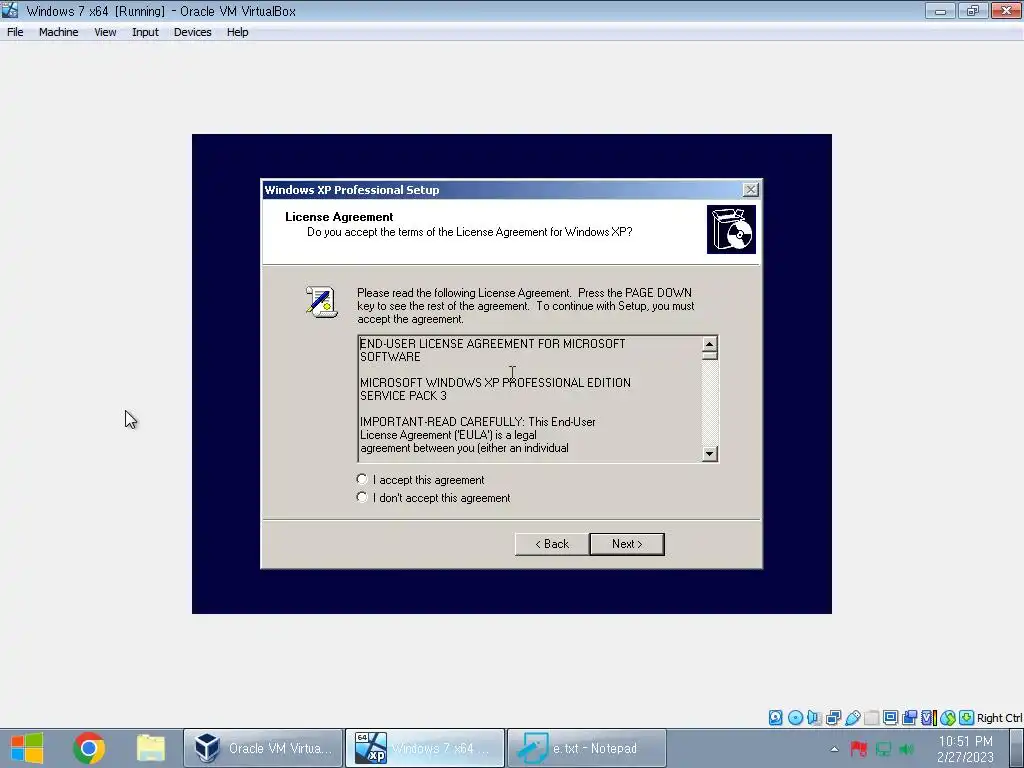Select 'I accept this agreement' radio button
The image size is (1024, 768).
[362, 479]
